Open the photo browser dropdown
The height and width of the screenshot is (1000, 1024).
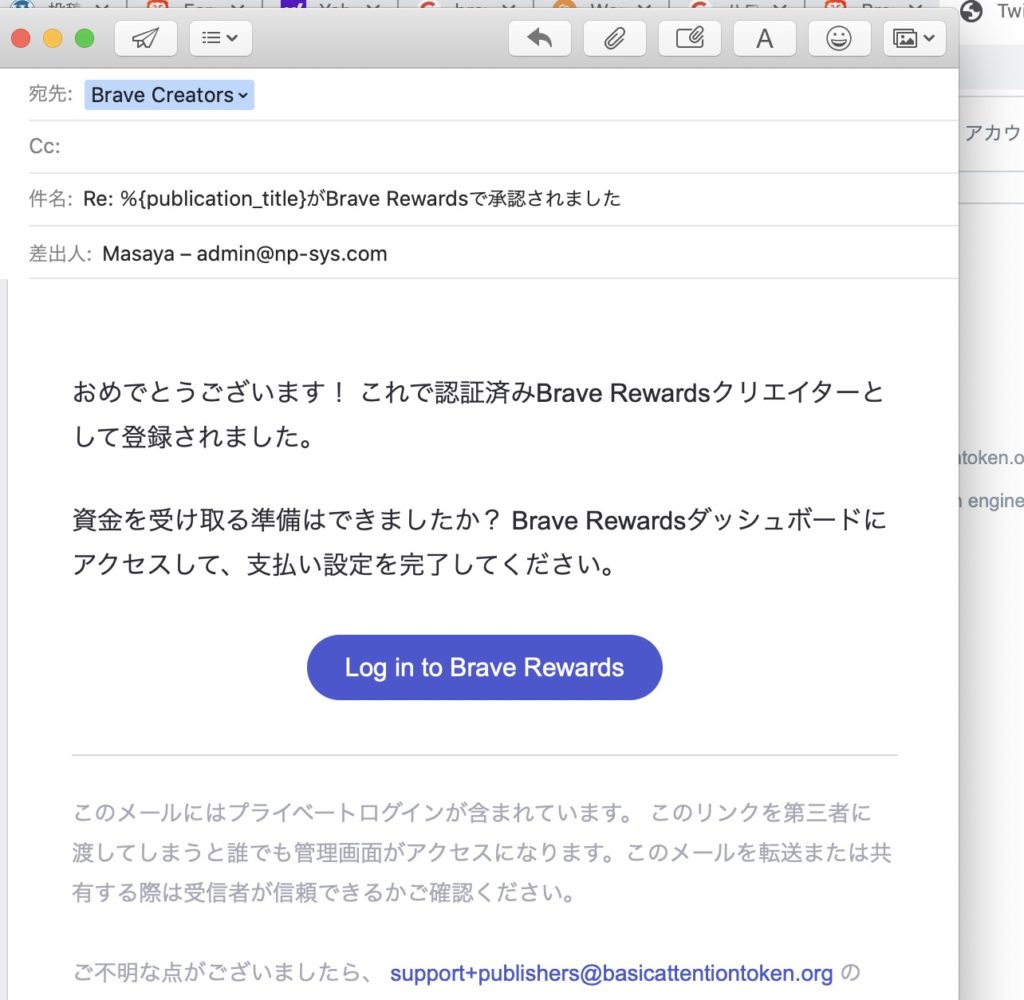pyautogui.click(x=914, y=39)
